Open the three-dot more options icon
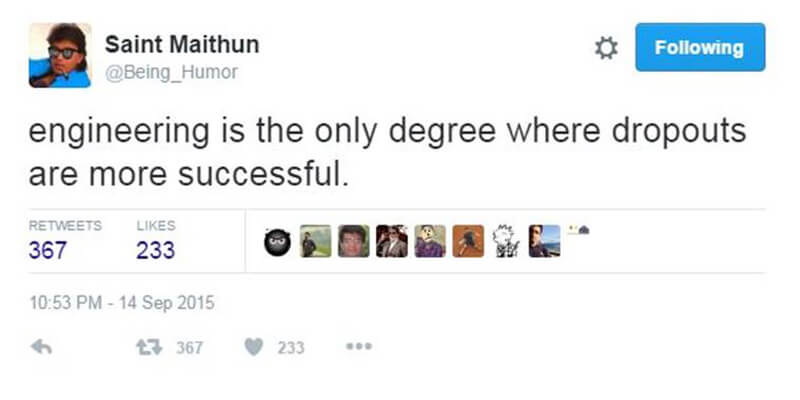800x400 pixels. point(359,348)
